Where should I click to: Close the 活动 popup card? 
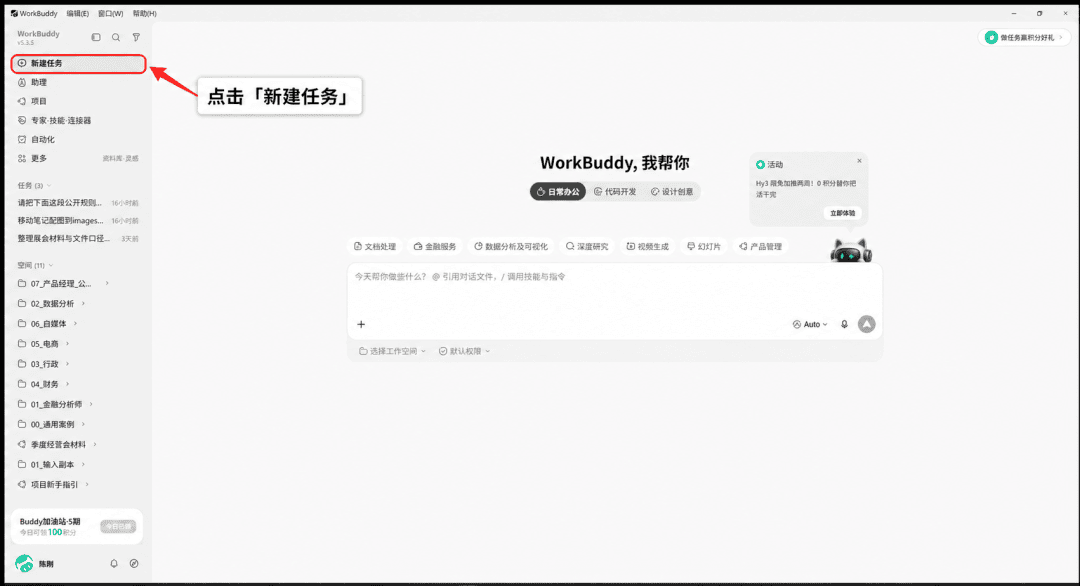point(859,161)
